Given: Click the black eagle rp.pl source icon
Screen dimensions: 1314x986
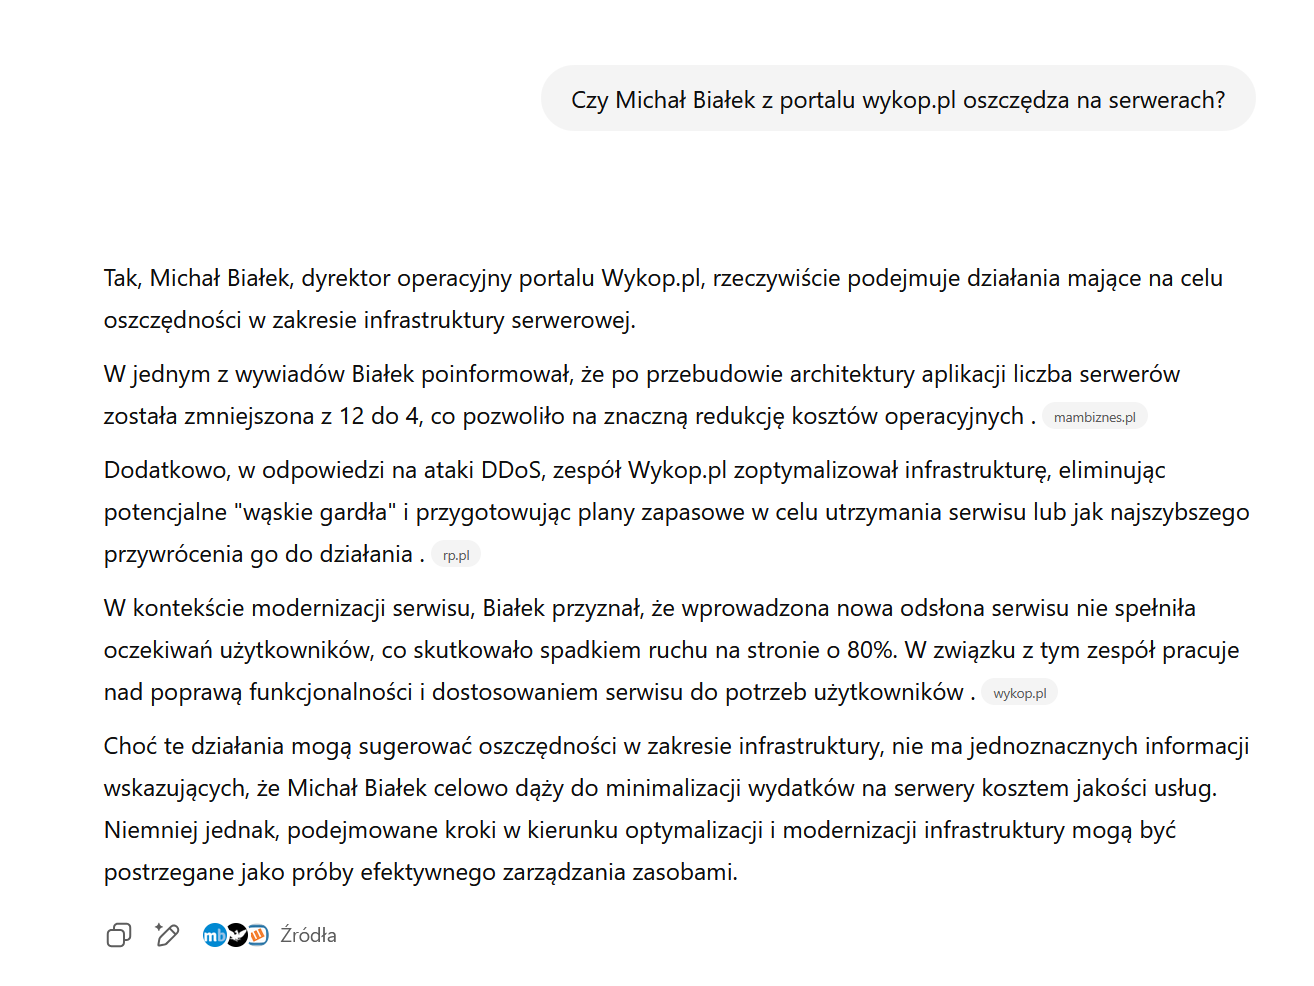Looking at the screenshot, I should tap(236, 935).
